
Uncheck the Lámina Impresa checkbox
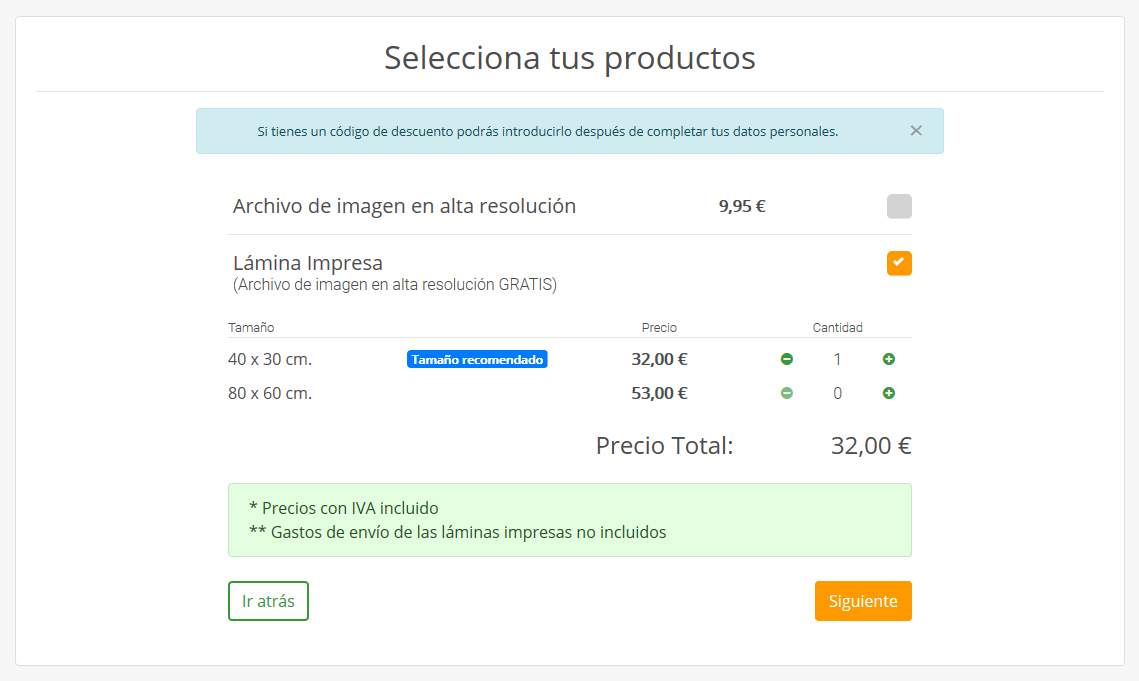coord(899,264)
